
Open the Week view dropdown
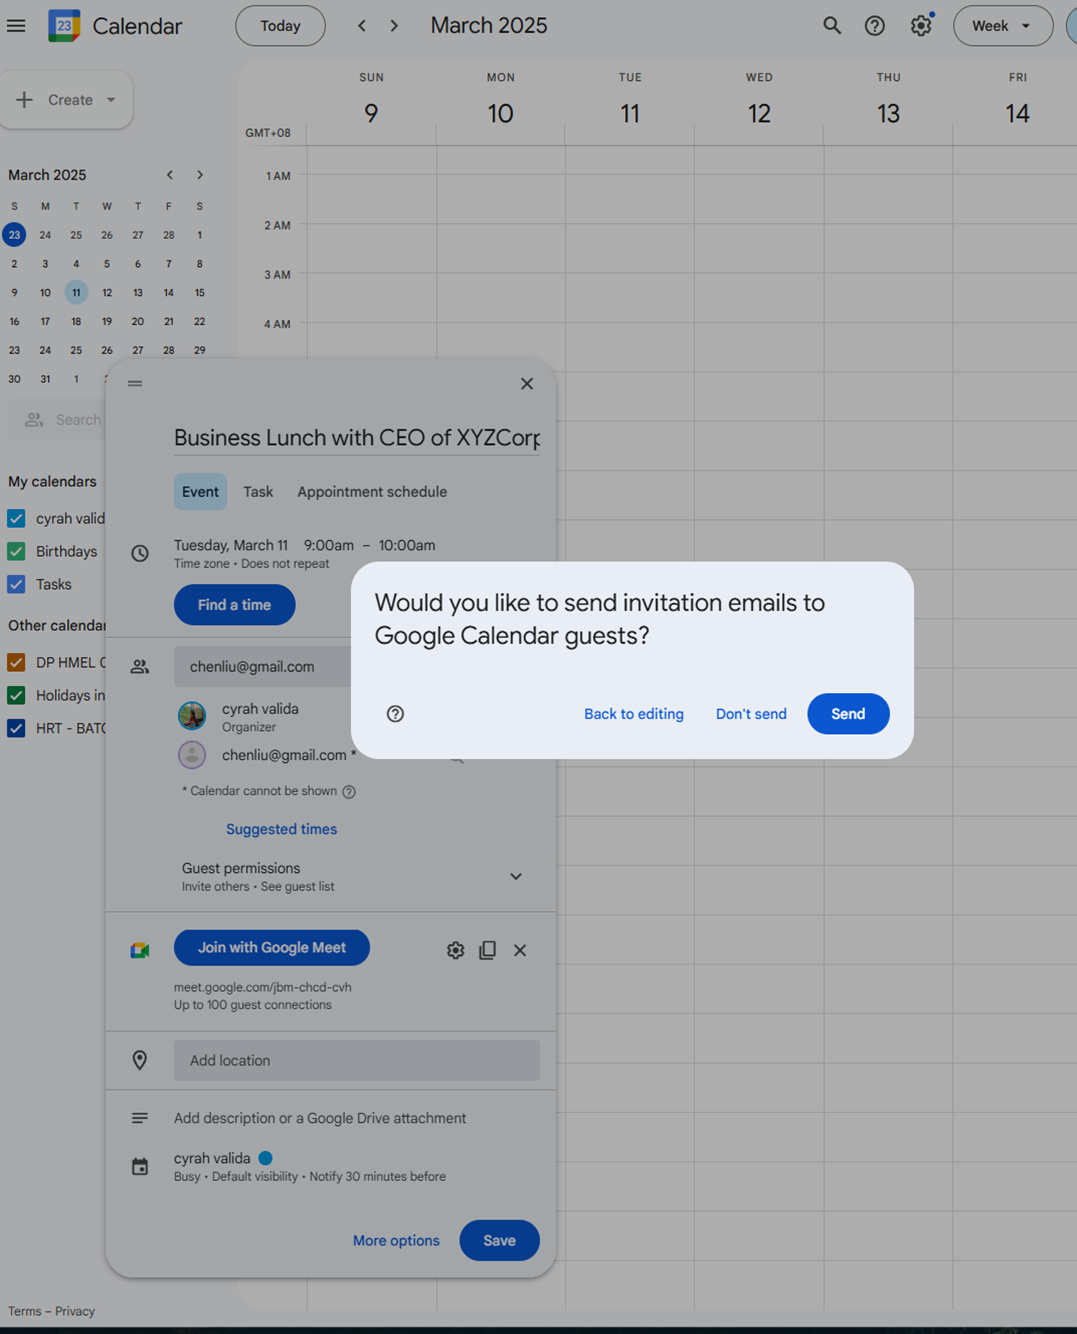click(1002, 26)
